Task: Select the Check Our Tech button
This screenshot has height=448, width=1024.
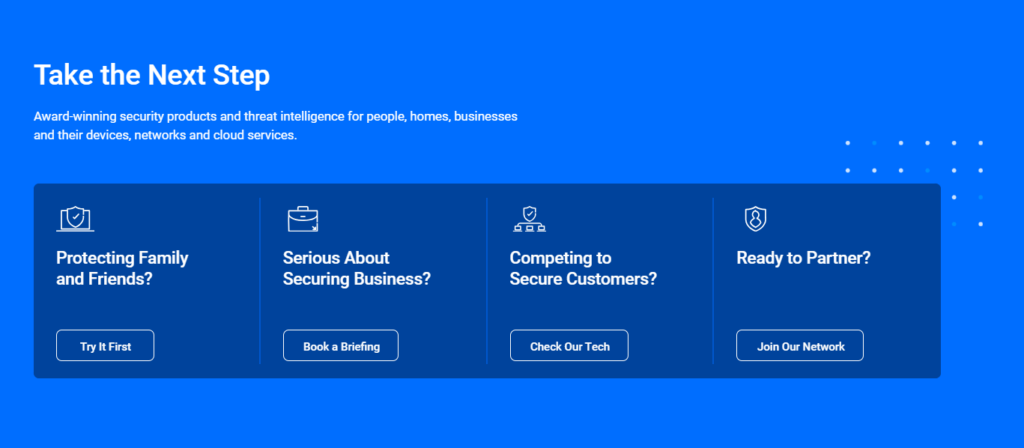Action: [569, 345]
